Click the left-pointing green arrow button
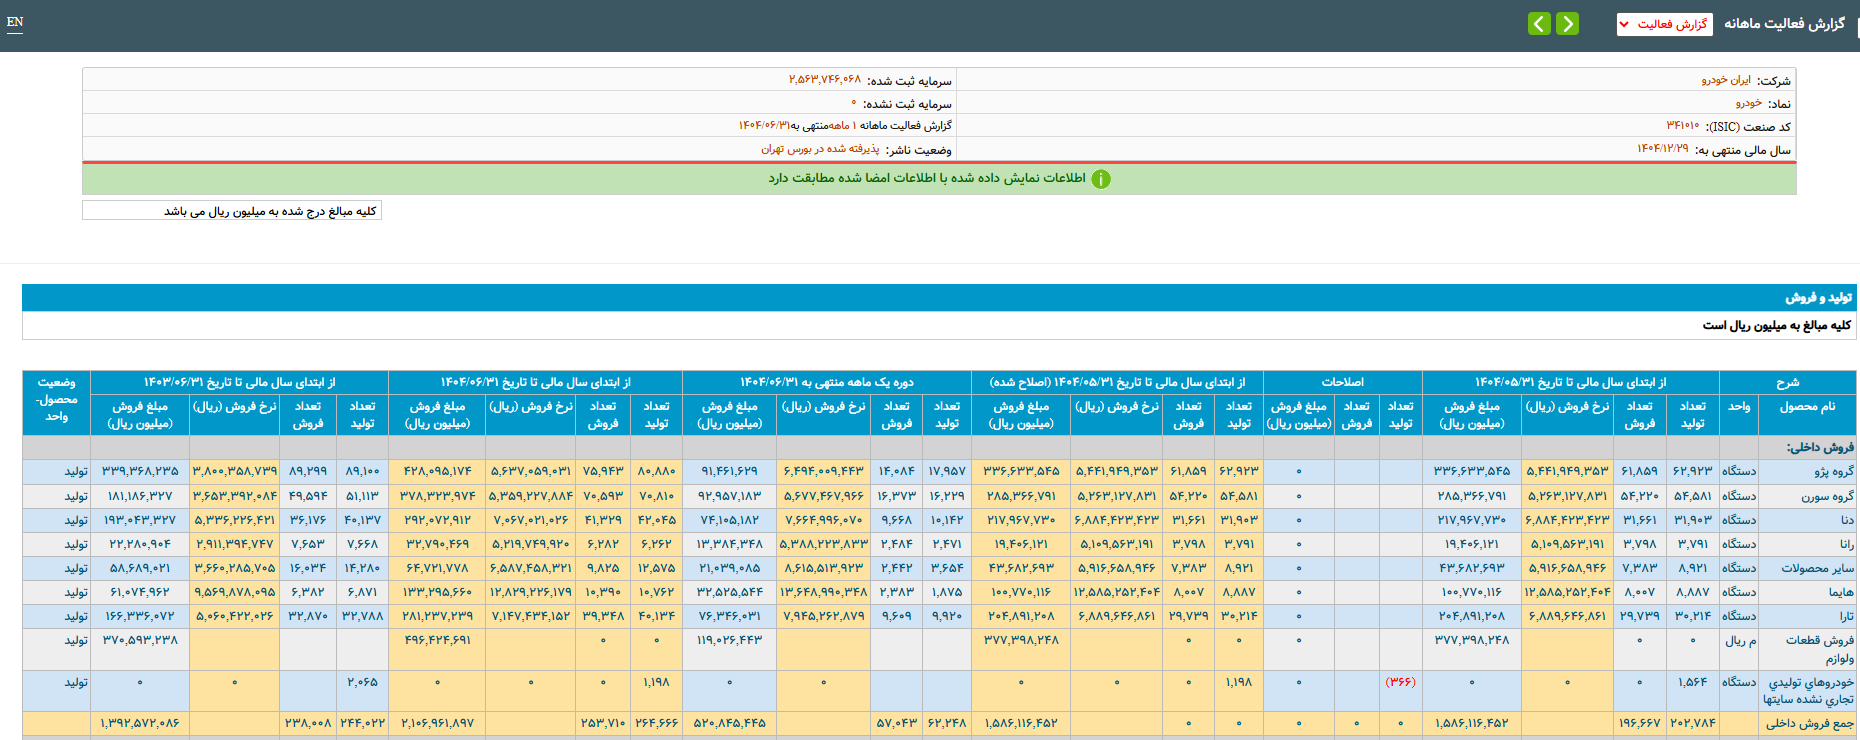1860x740 pixels. coord(1539,23)
